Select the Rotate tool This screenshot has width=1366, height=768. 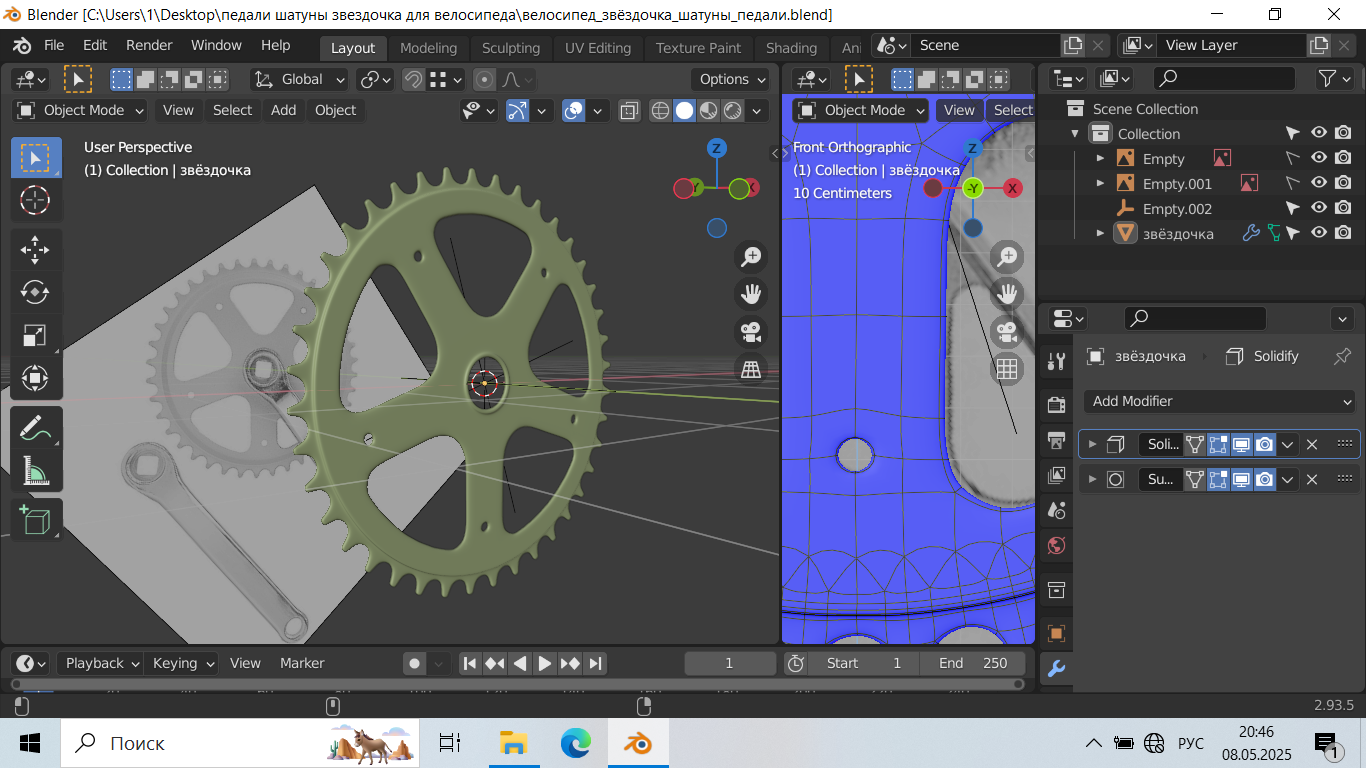36,292
